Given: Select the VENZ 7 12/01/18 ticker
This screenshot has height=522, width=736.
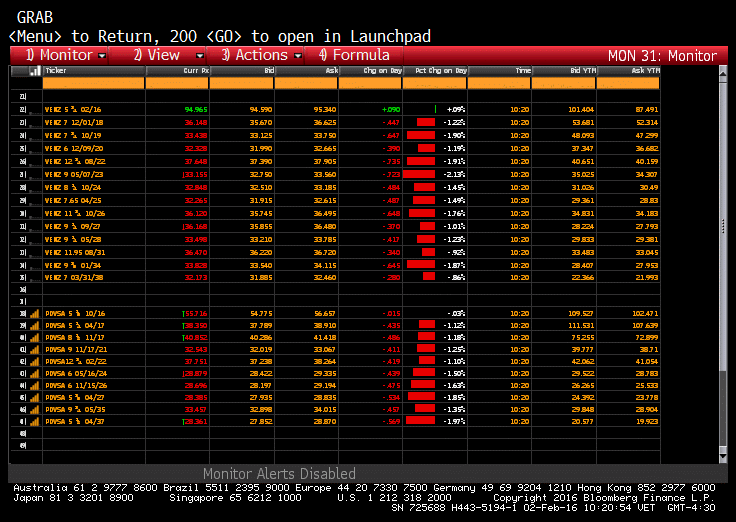Looking at the screenshot, I should 74,123.
